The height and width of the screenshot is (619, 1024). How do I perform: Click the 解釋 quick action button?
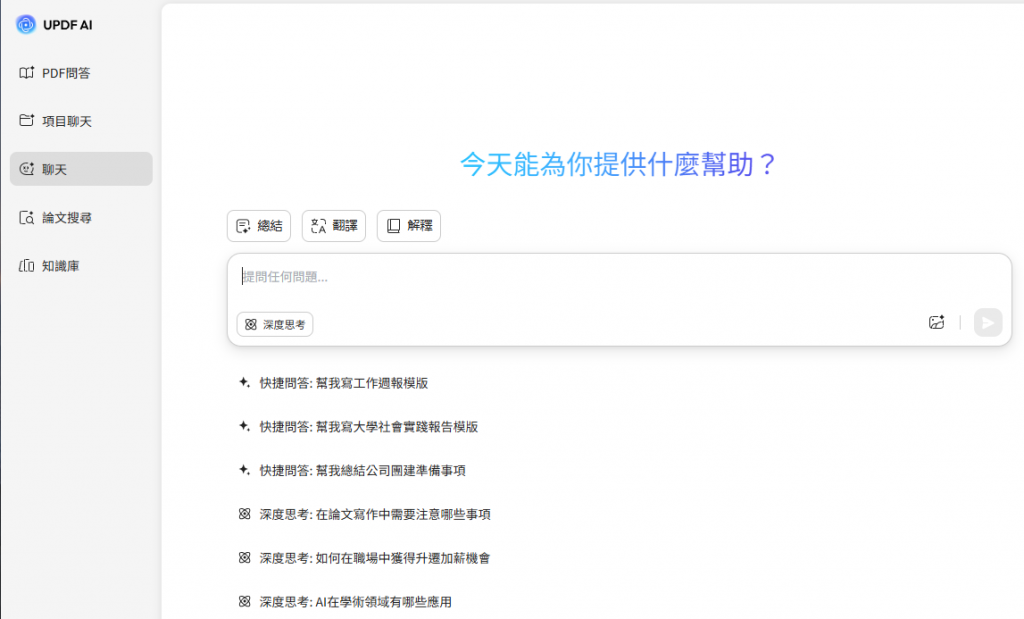[409, 226]
